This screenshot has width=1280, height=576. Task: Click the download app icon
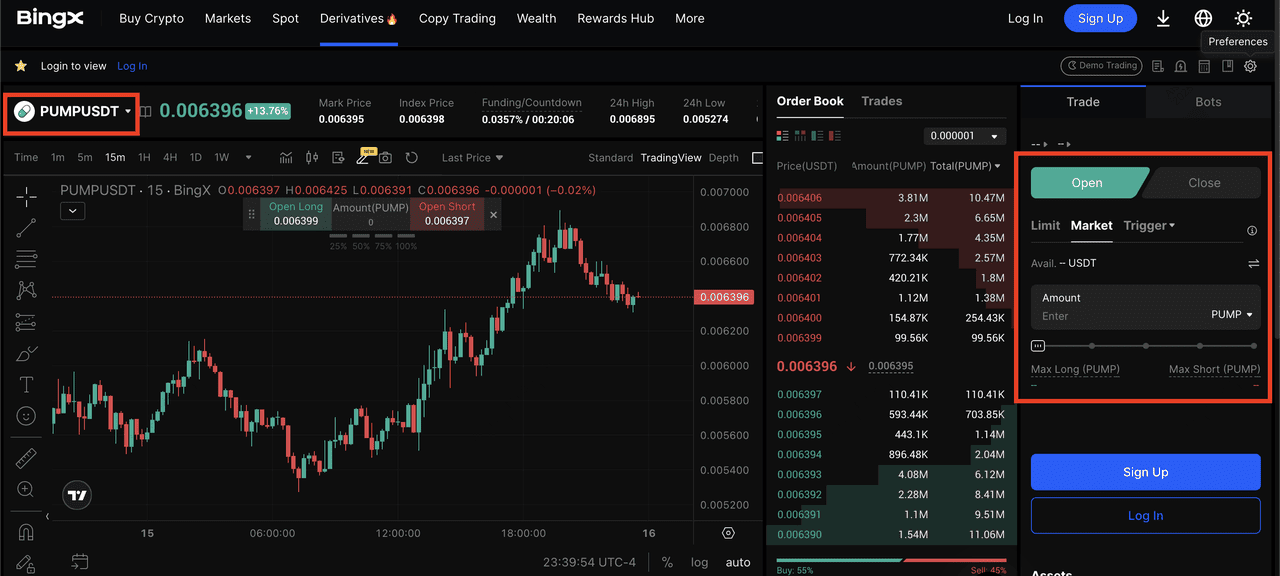pos(1163,18)
